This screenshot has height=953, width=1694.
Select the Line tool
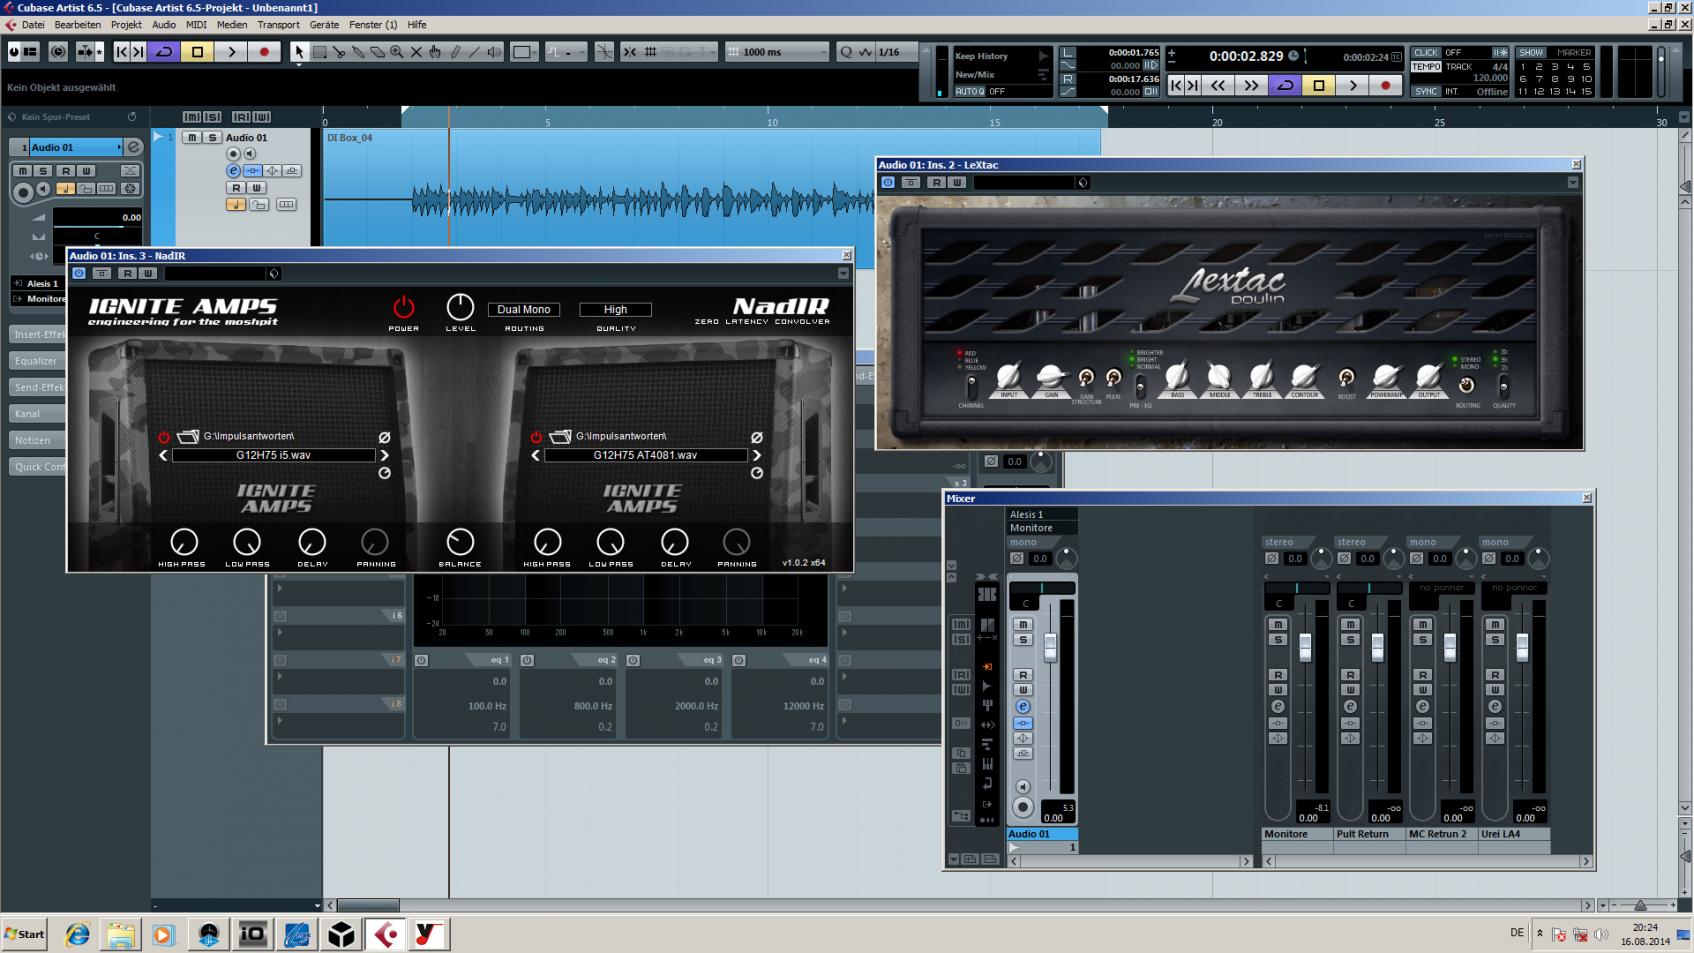pyautogui.click(x=474, y=52)
